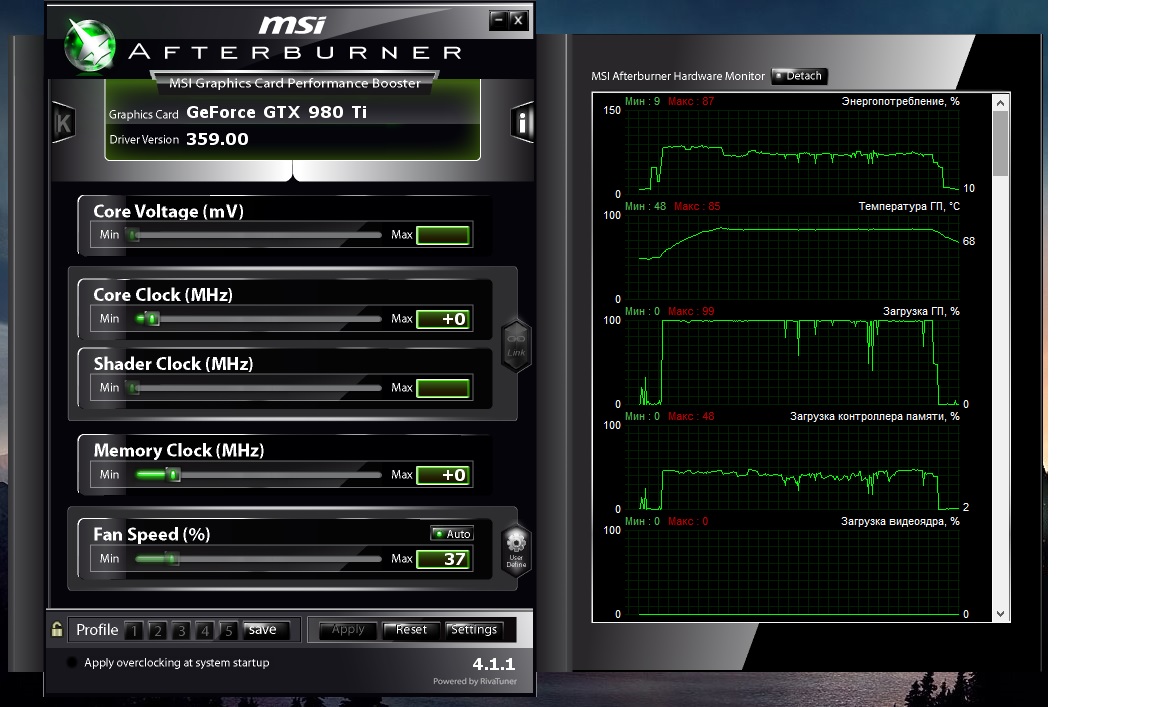Click the Core Voltage slider handle

132,235
